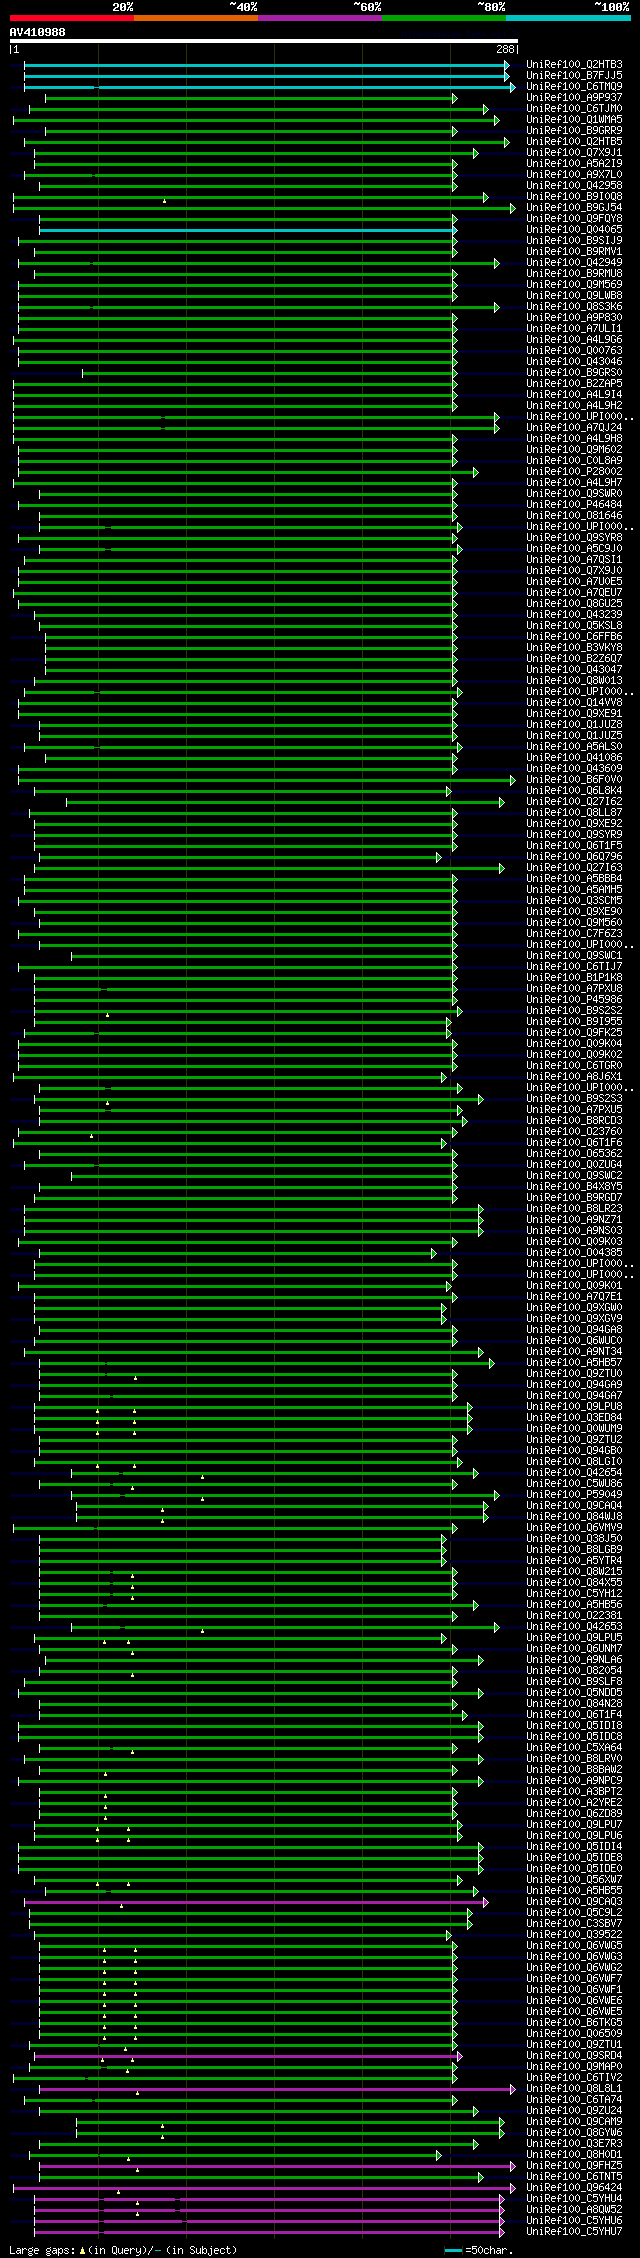The height and width of the screenshot is (2258, 640).
Task: Select hit label UniRef100_A9P937
Action: coord(574,98)
